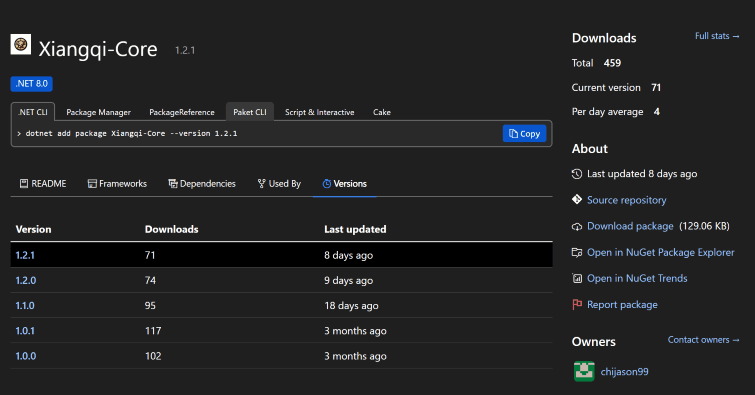The height and width of the screenshot is (395, 755).
Task: Click the NuGet Trends chart icon
Action: coord(577,278)
